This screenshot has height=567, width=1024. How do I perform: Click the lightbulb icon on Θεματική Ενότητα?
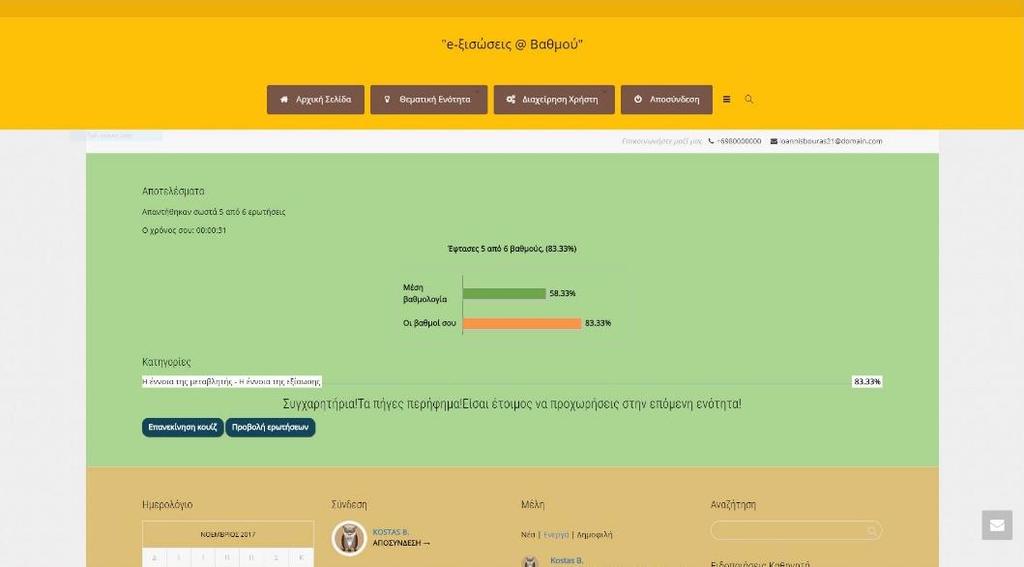(x=387, y=99)
